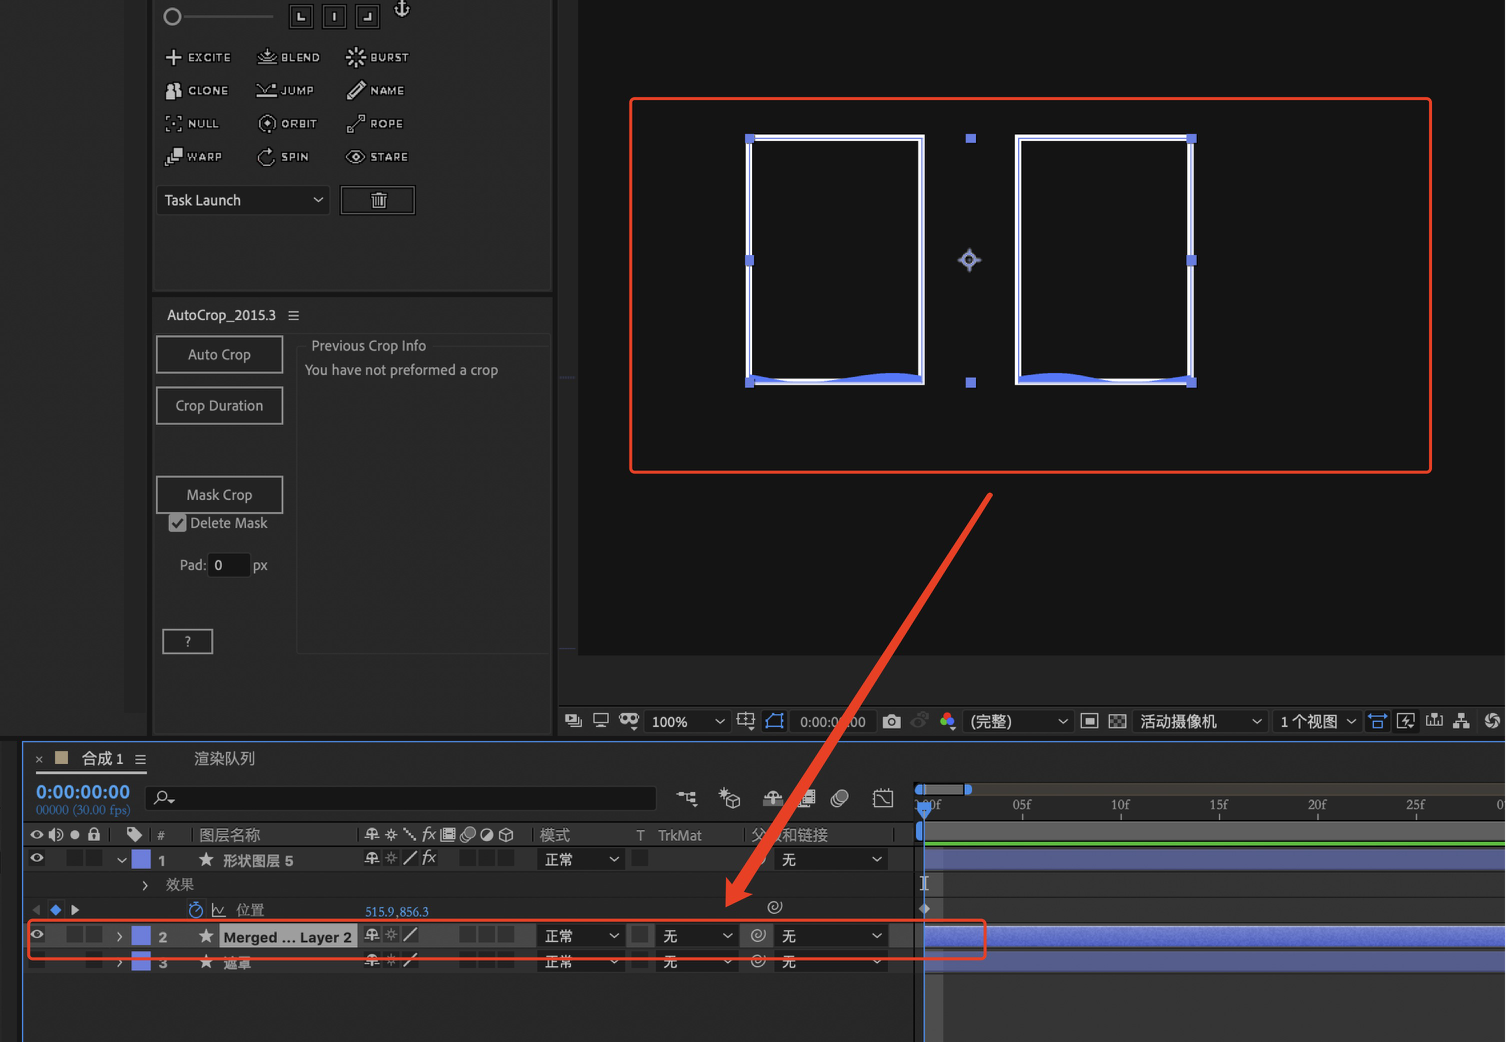
Task: Click the EXCITE tool icon
Action: coord(174,57)
